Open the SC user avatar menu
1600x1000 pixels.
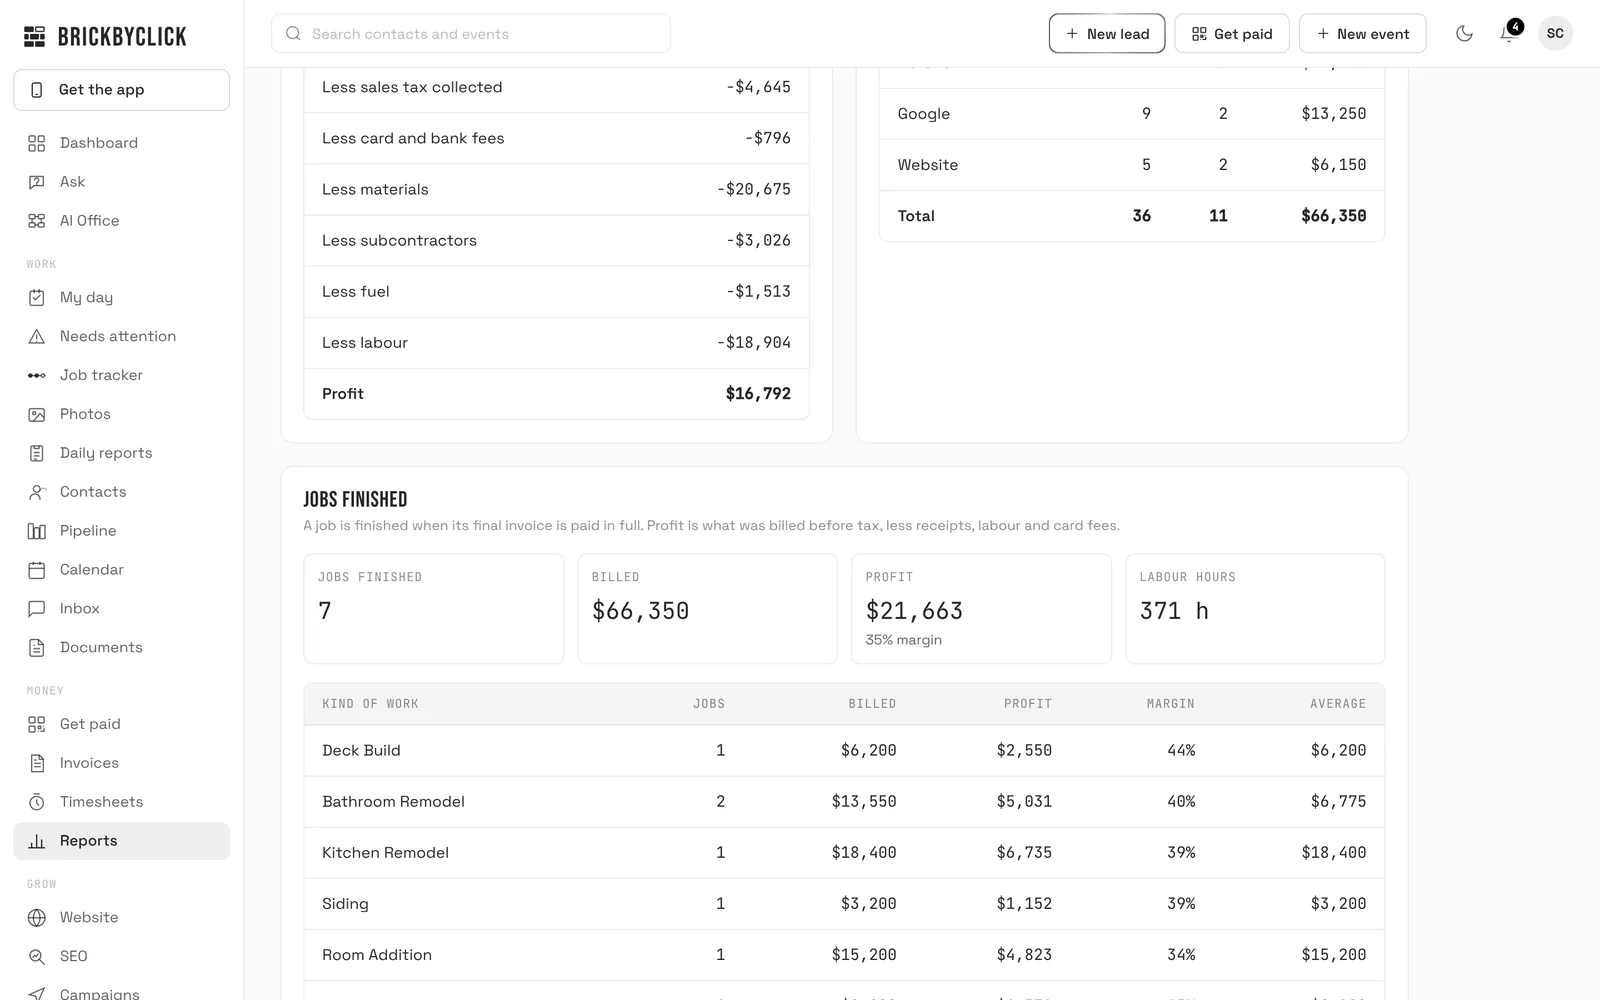tap(1555, 34)
